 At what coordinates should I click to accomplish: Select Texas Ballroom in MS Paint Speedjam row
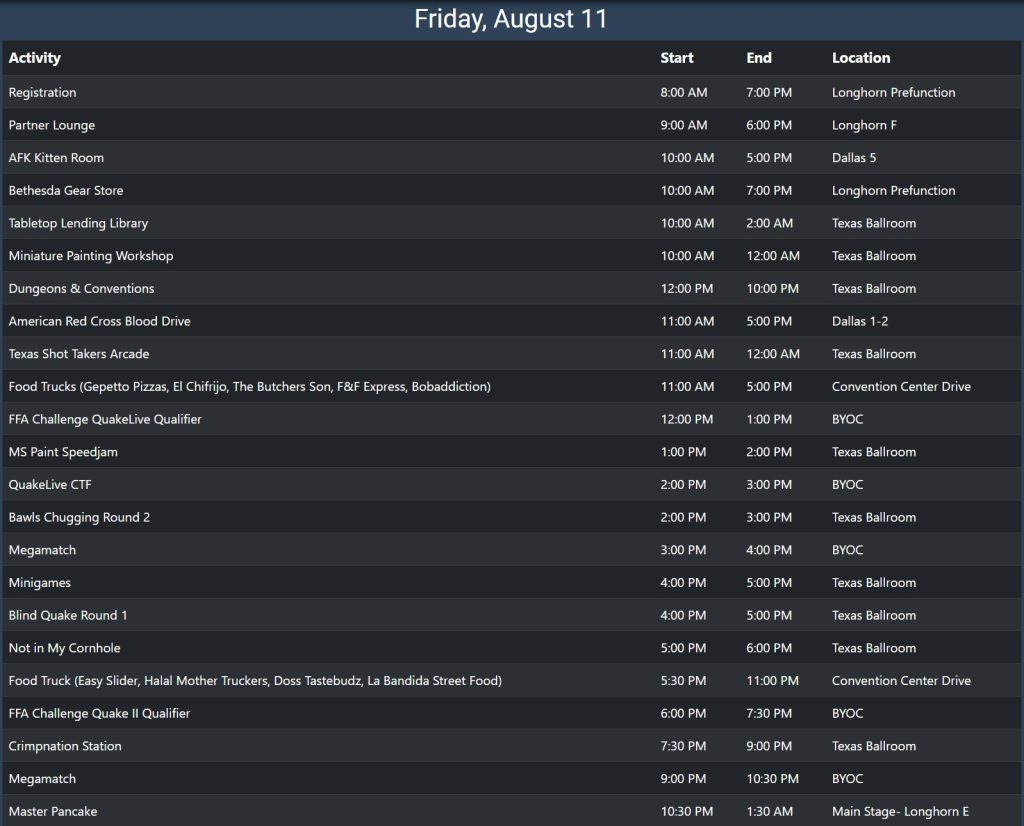(874, 452)
